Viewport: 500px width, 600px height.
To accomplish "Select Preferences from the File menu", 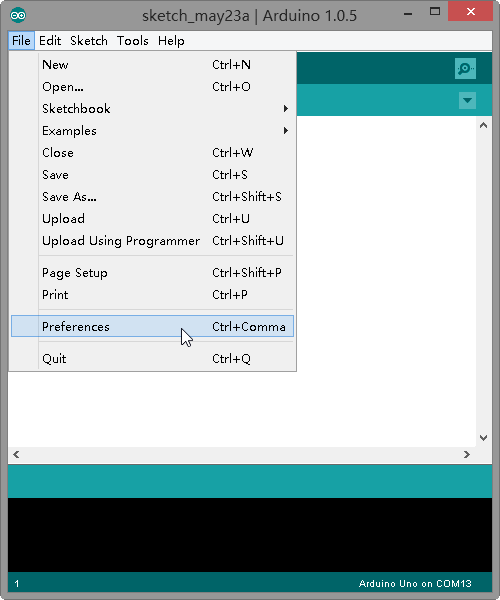I will click(153, 326).
